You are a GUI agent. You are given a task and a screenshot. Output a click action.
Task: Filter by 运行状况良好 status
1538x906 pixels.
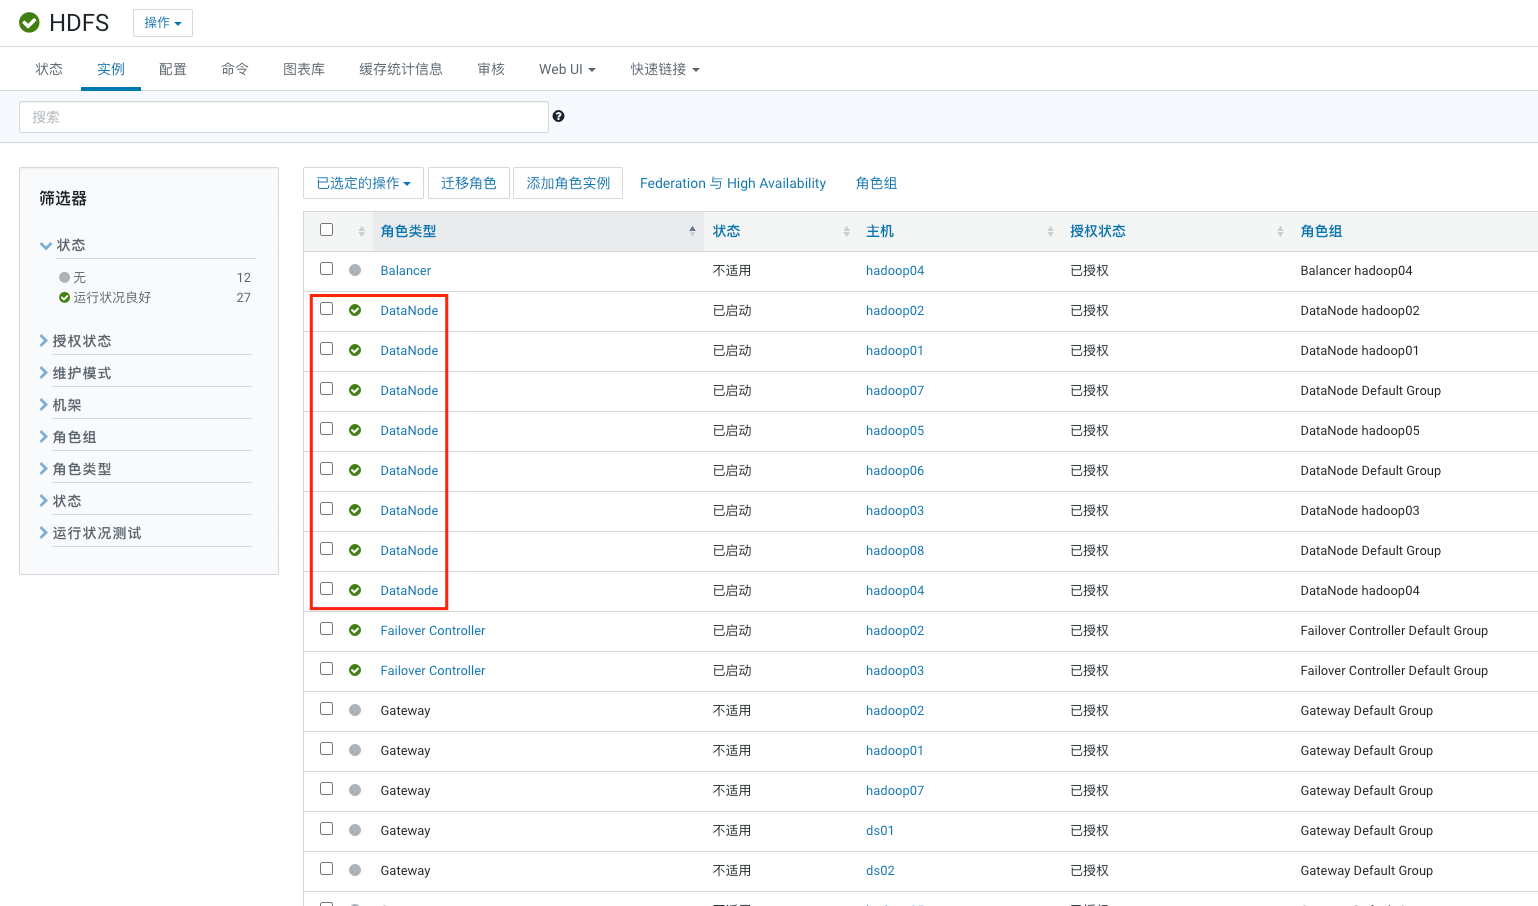click(x=112, y=297)
